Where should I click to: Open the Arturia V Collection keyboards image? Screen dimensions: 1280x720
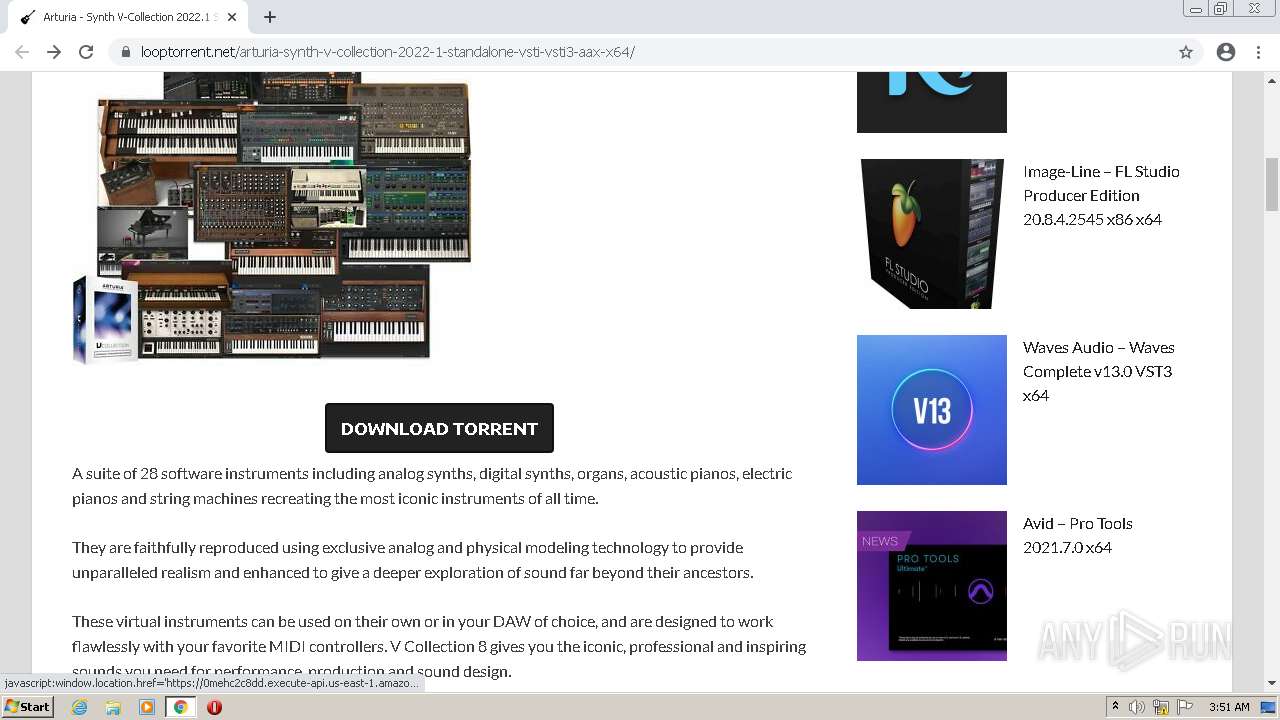(x=272, y=218)
